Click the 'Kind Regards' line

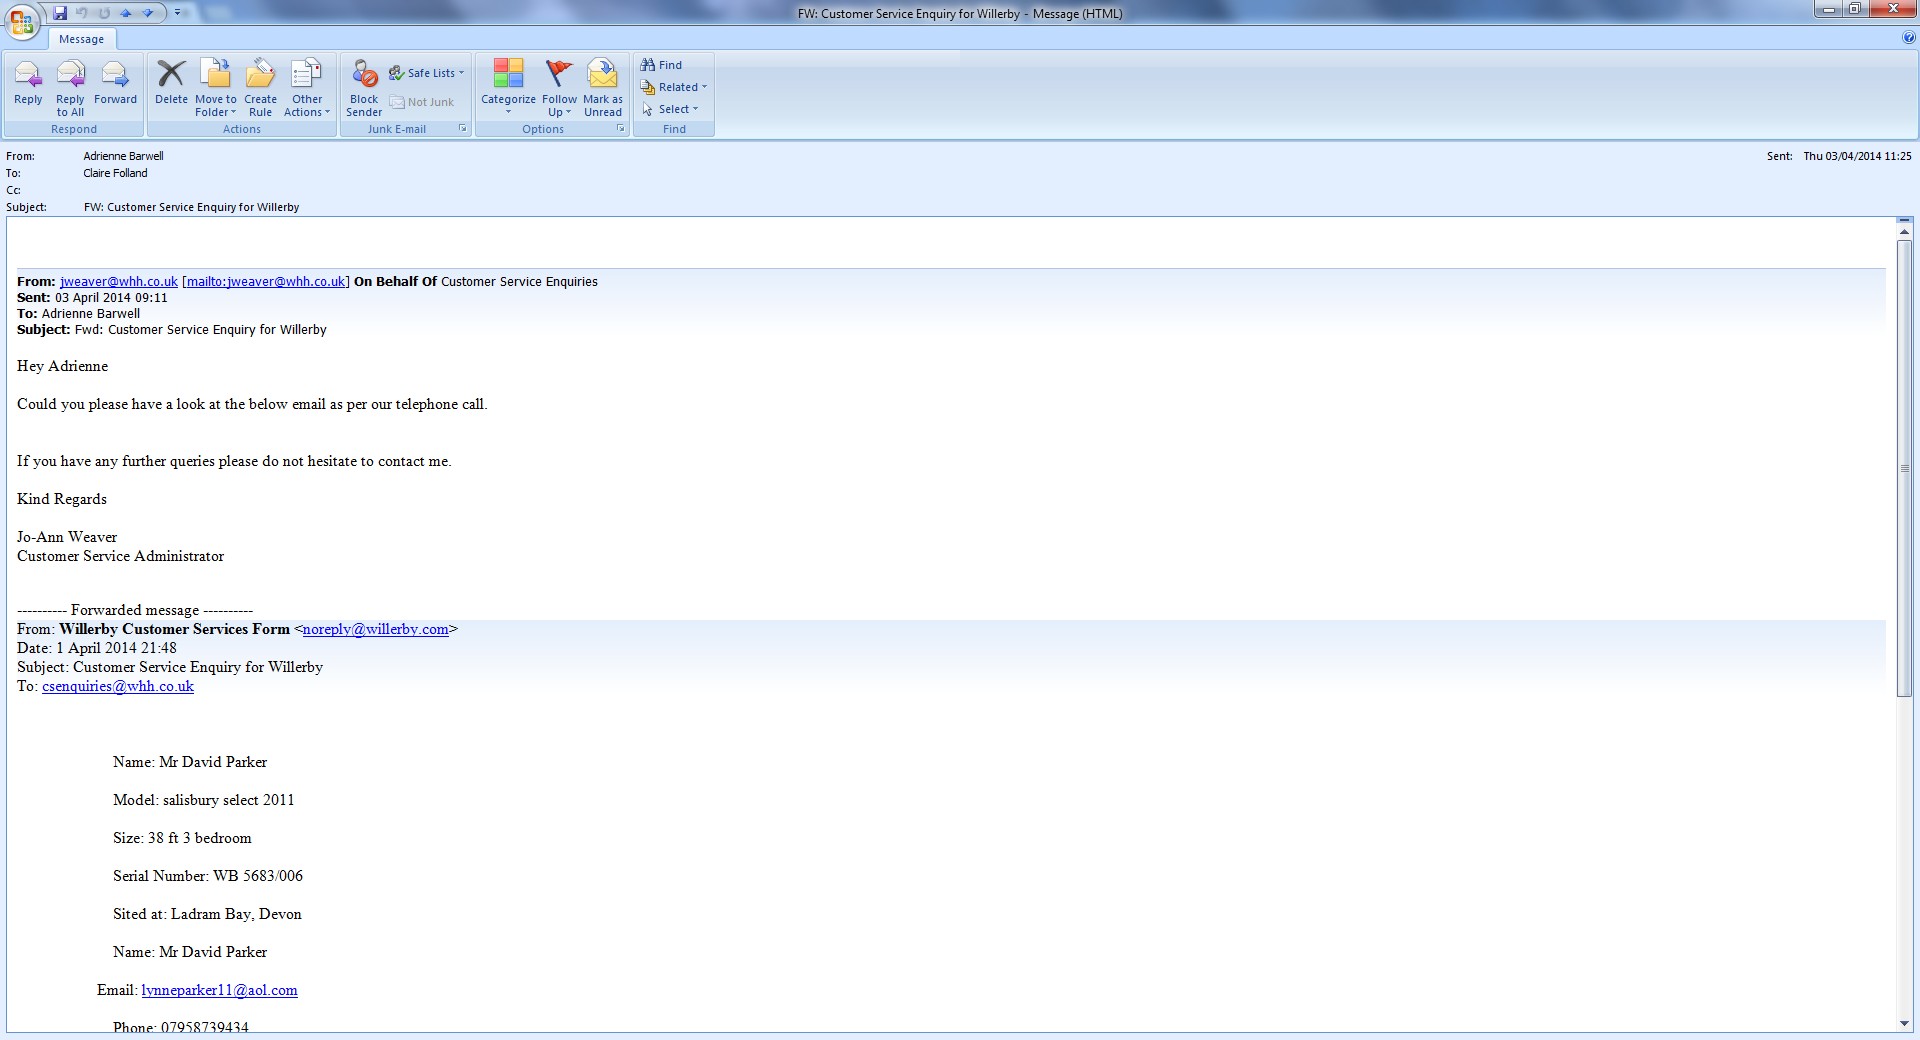62,499
